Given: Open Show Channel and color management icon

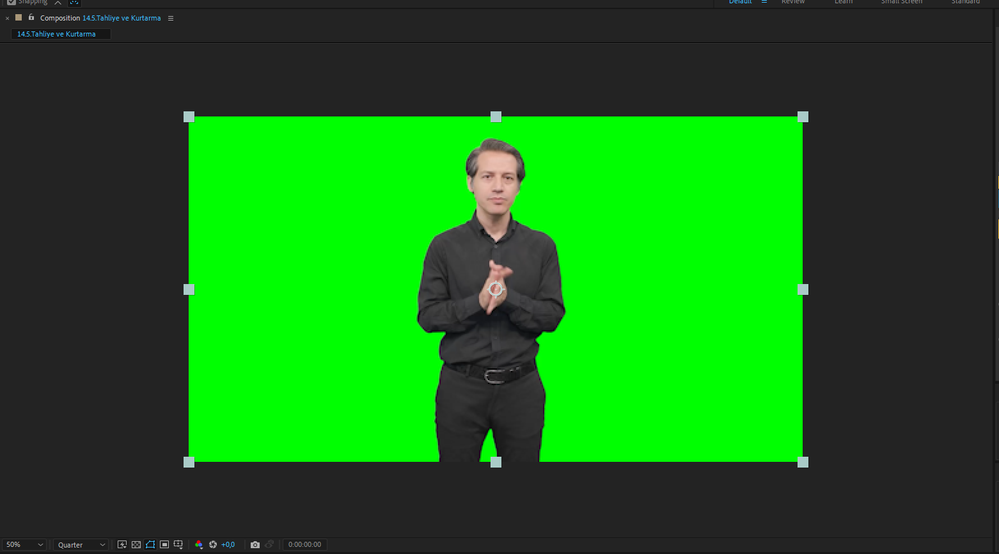Looking at the screenshot, I should [x=199, y=544].
